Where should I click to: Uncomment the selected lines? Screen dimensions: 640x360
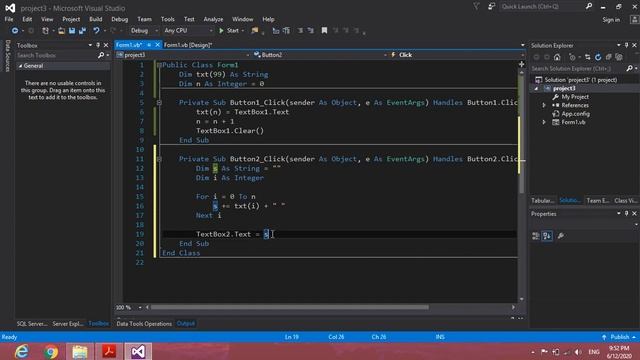287,31
